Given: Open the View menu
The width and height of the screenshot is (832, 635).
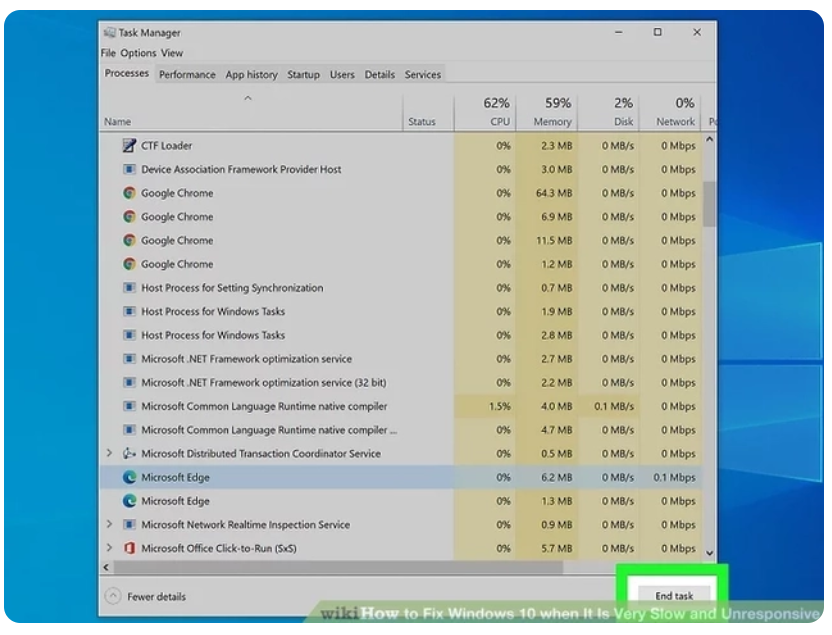Looking at the screenshot, I should tap(172, 53).
